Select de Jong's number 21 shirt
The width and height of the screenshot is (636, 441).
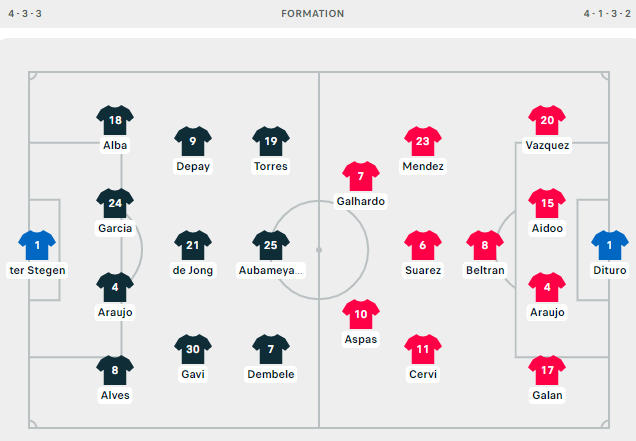193,245
